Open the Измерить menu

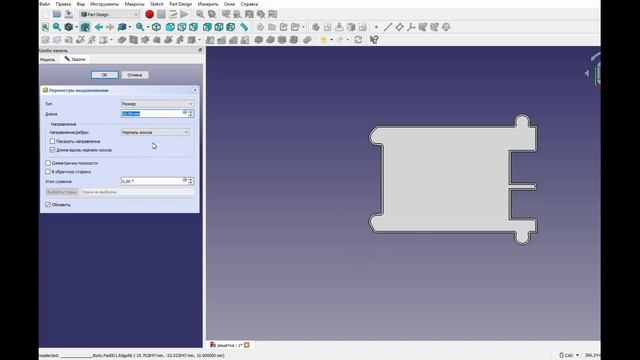(208, 4)
